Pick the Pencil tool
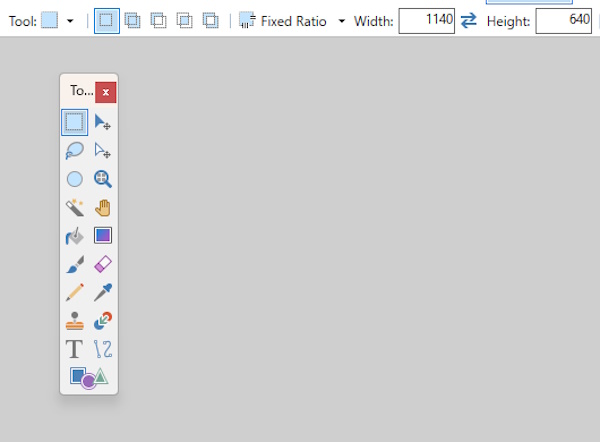Image resolution: width=600 pixels, height=442 pixels. click(x=74, y=293)
